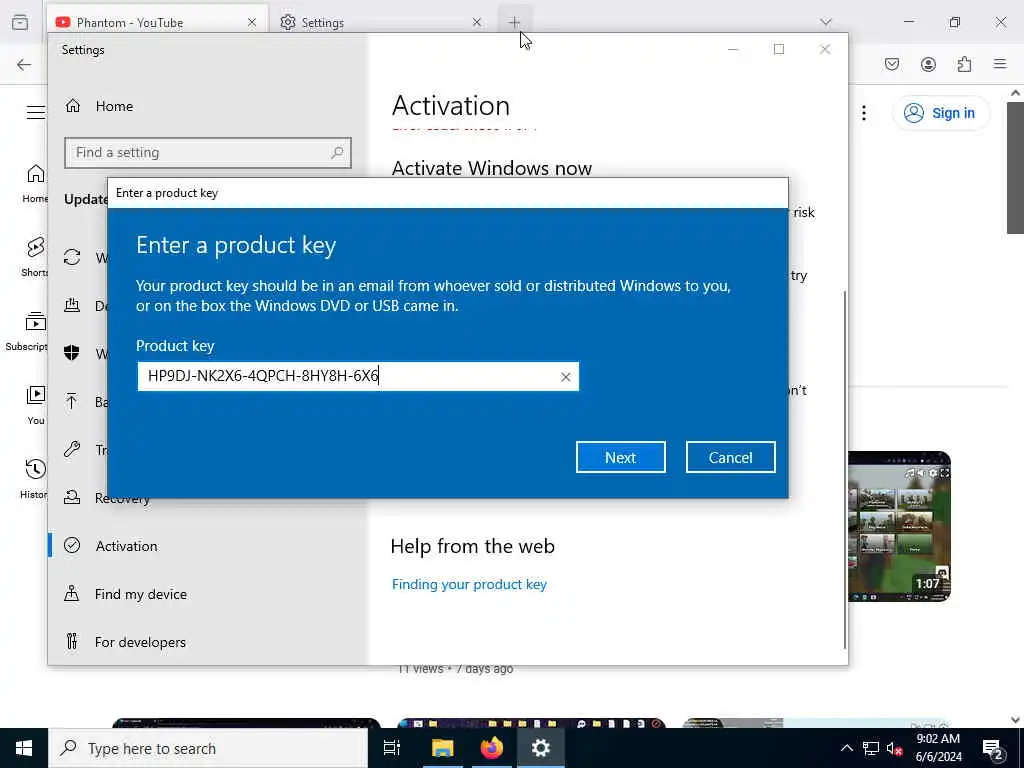The width and height of the screenshot is (1024, 768).
Task: Open Firefox application hamburger menu
Action: (1000, 64)
